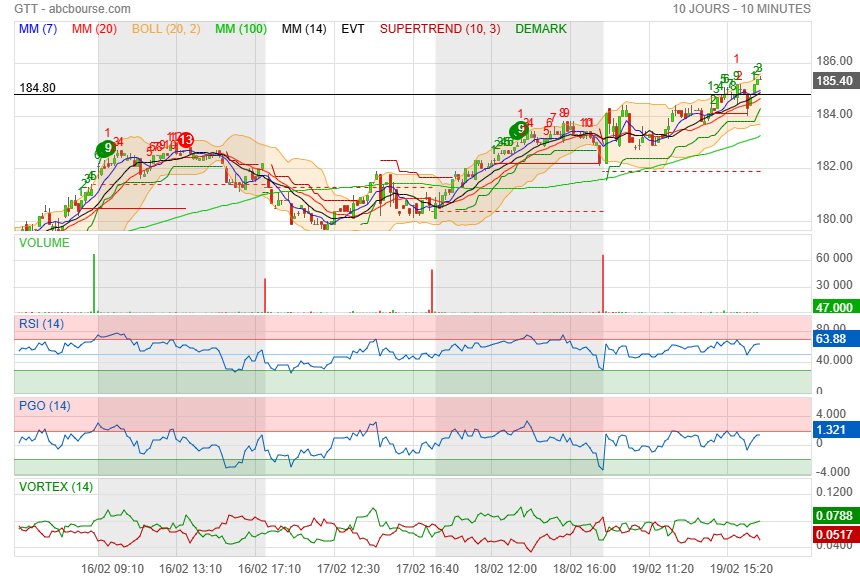Click the red 0.0517 Vortex value swatch
860x579 pixels.
pyautogui.click(x=834, y=535)
